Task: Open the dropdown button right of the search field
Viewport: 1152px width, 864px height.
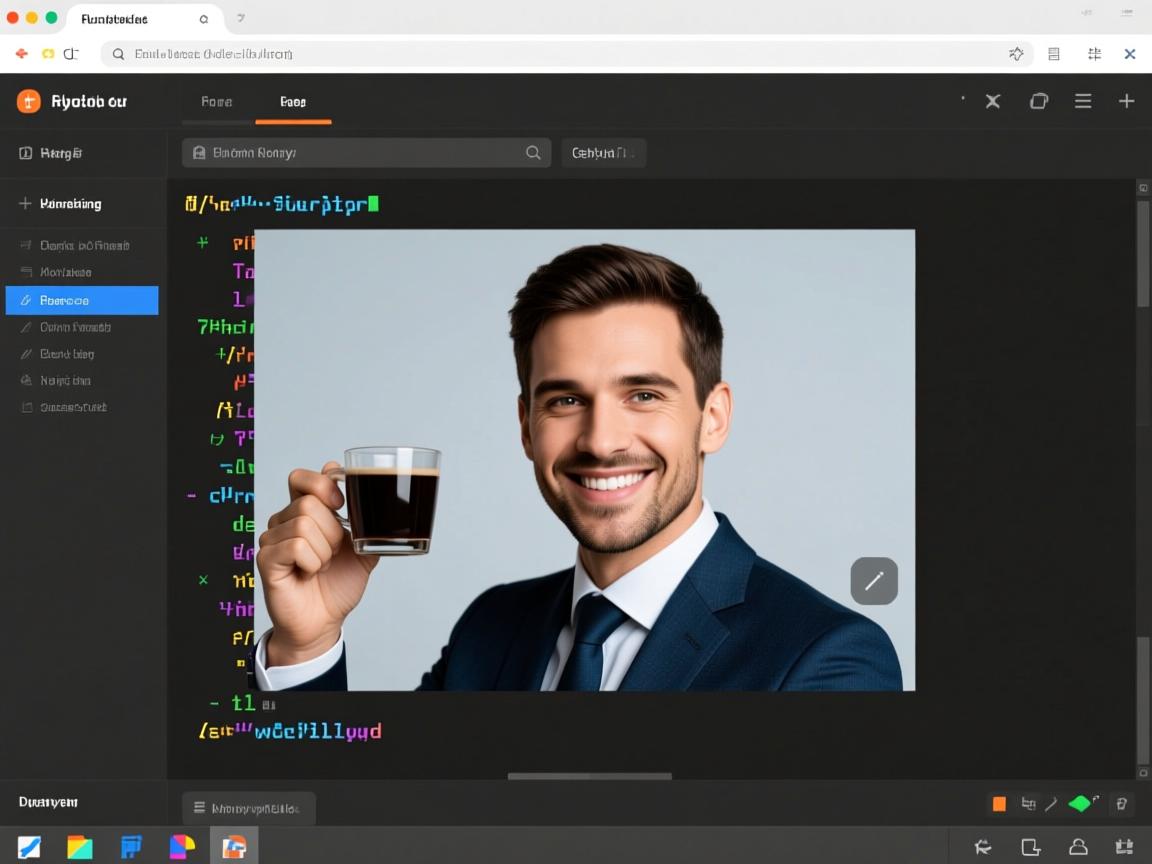Action: pos(603,153)
